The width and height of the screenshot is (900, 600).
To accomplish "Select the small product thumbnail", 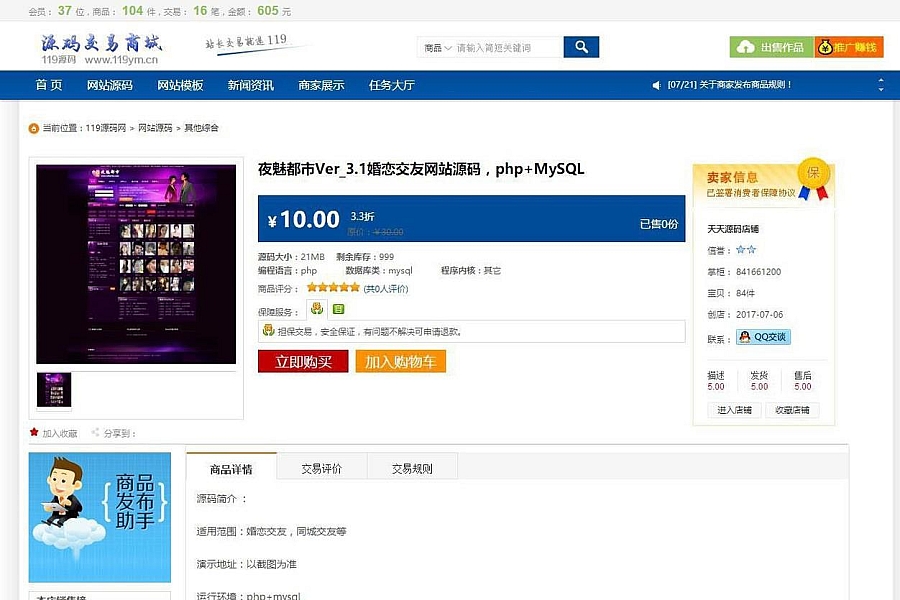I will click(54, 389).
